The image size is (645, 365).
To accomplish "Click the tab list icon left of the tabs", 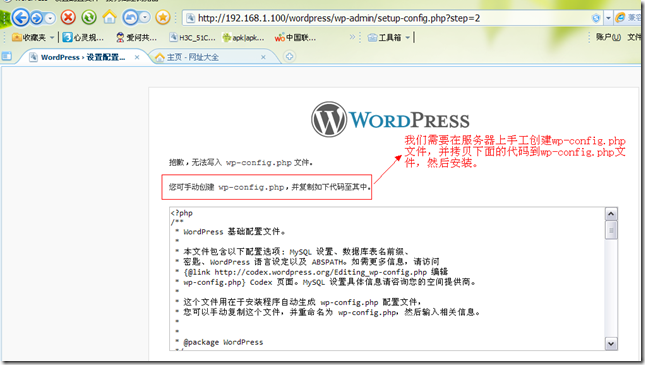I will click(x=7, y=56).
